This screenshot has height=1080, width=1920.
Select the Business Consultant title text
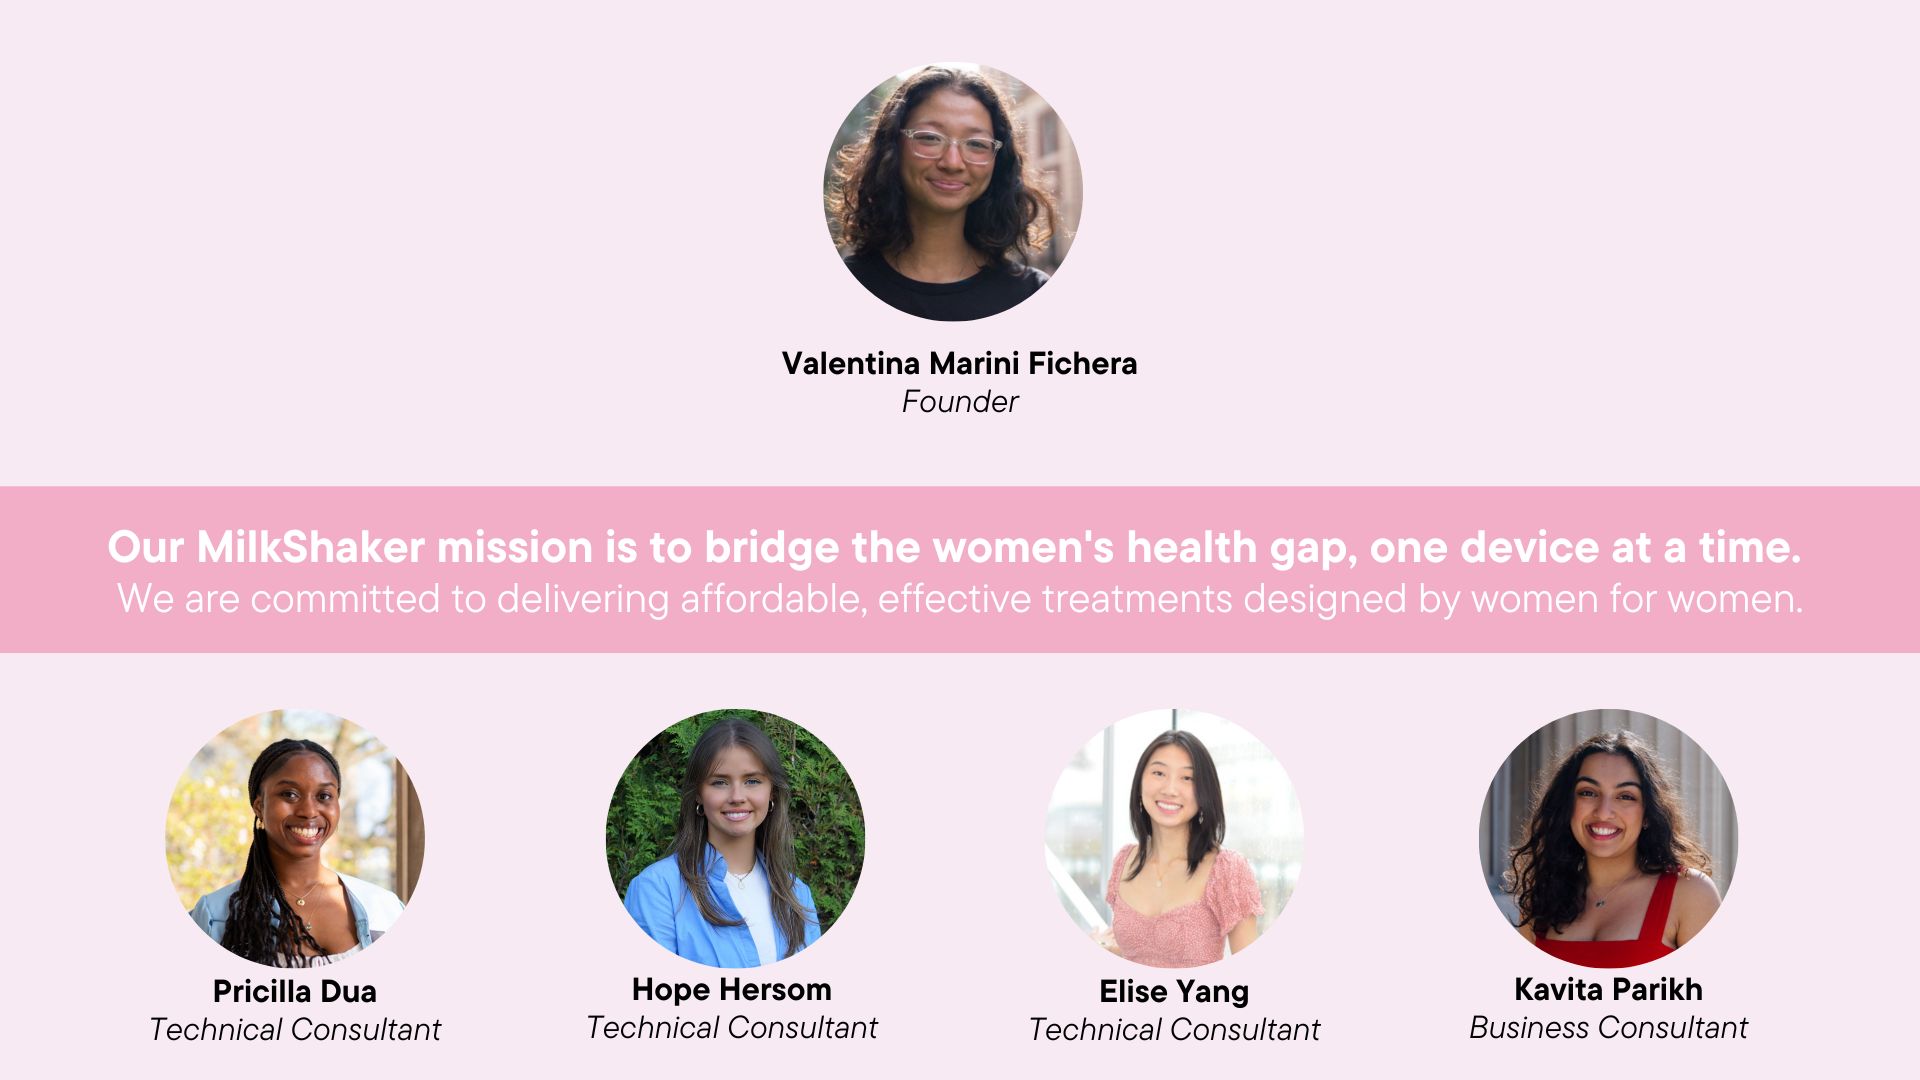(1608, 1027)
